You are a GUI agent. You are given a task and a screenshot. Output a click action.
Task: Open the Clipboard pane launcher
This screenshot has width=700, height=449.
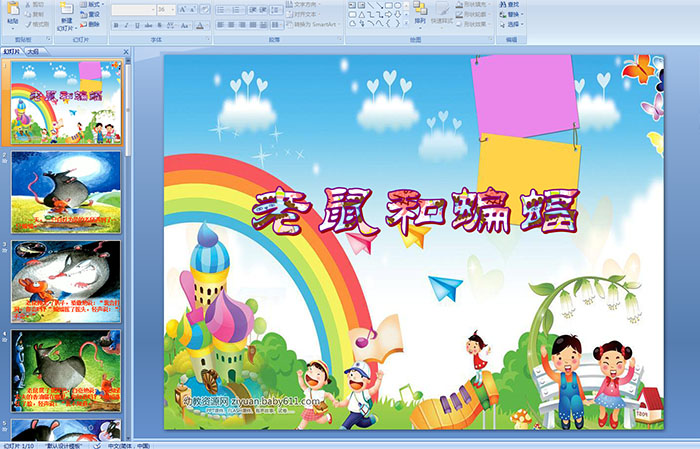tap(48, 39)
